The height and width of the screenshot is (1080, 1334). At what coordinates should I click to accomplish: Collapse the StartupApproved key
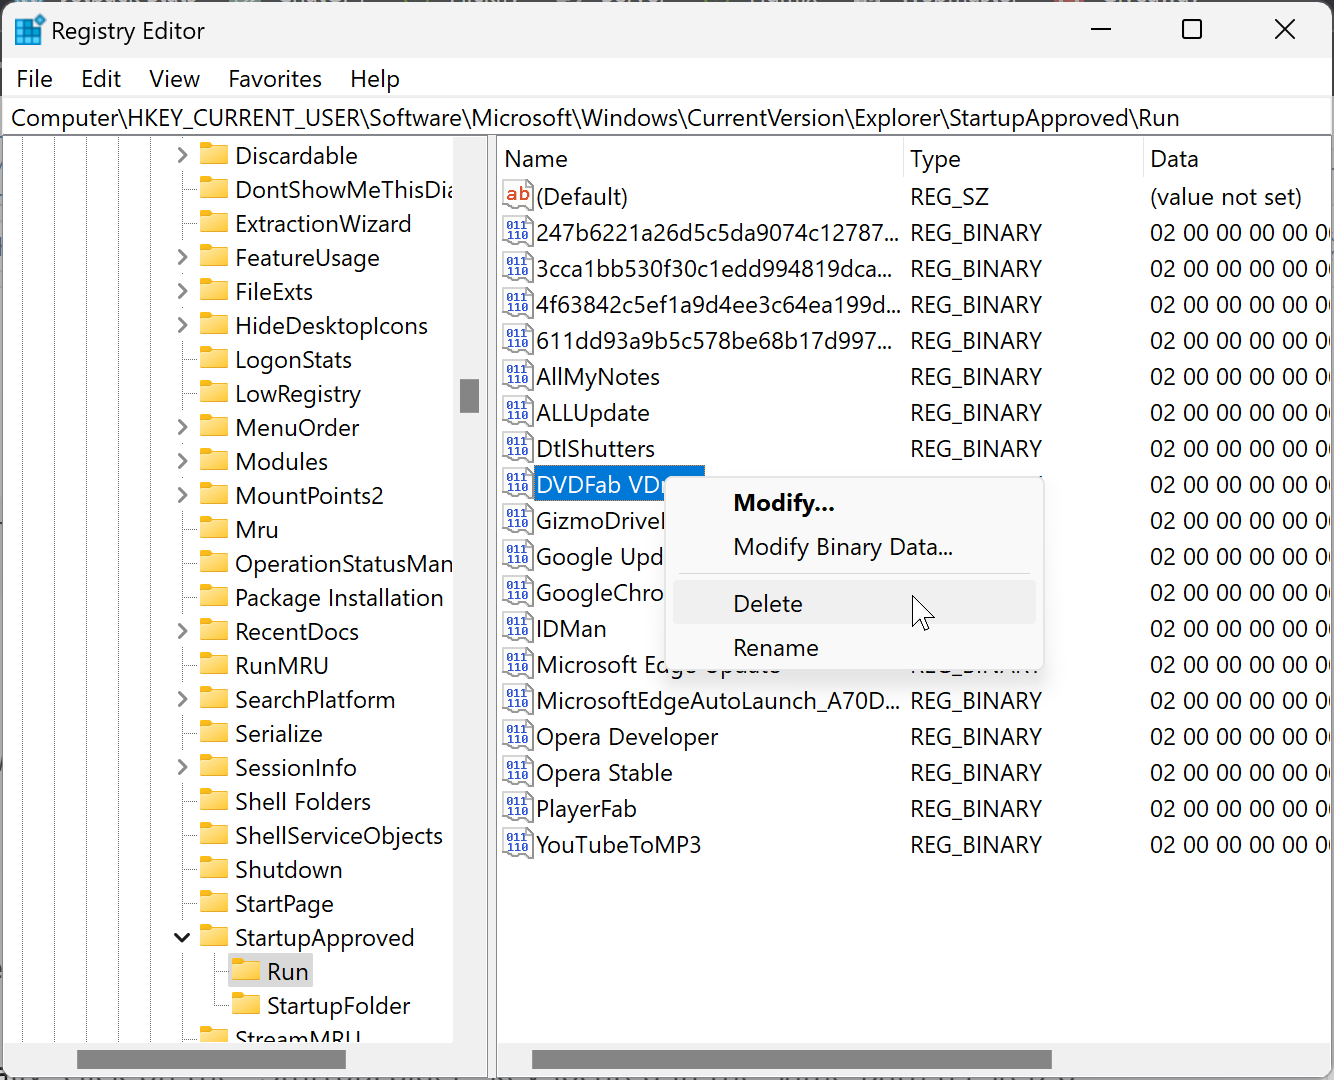tap(182, 937)
